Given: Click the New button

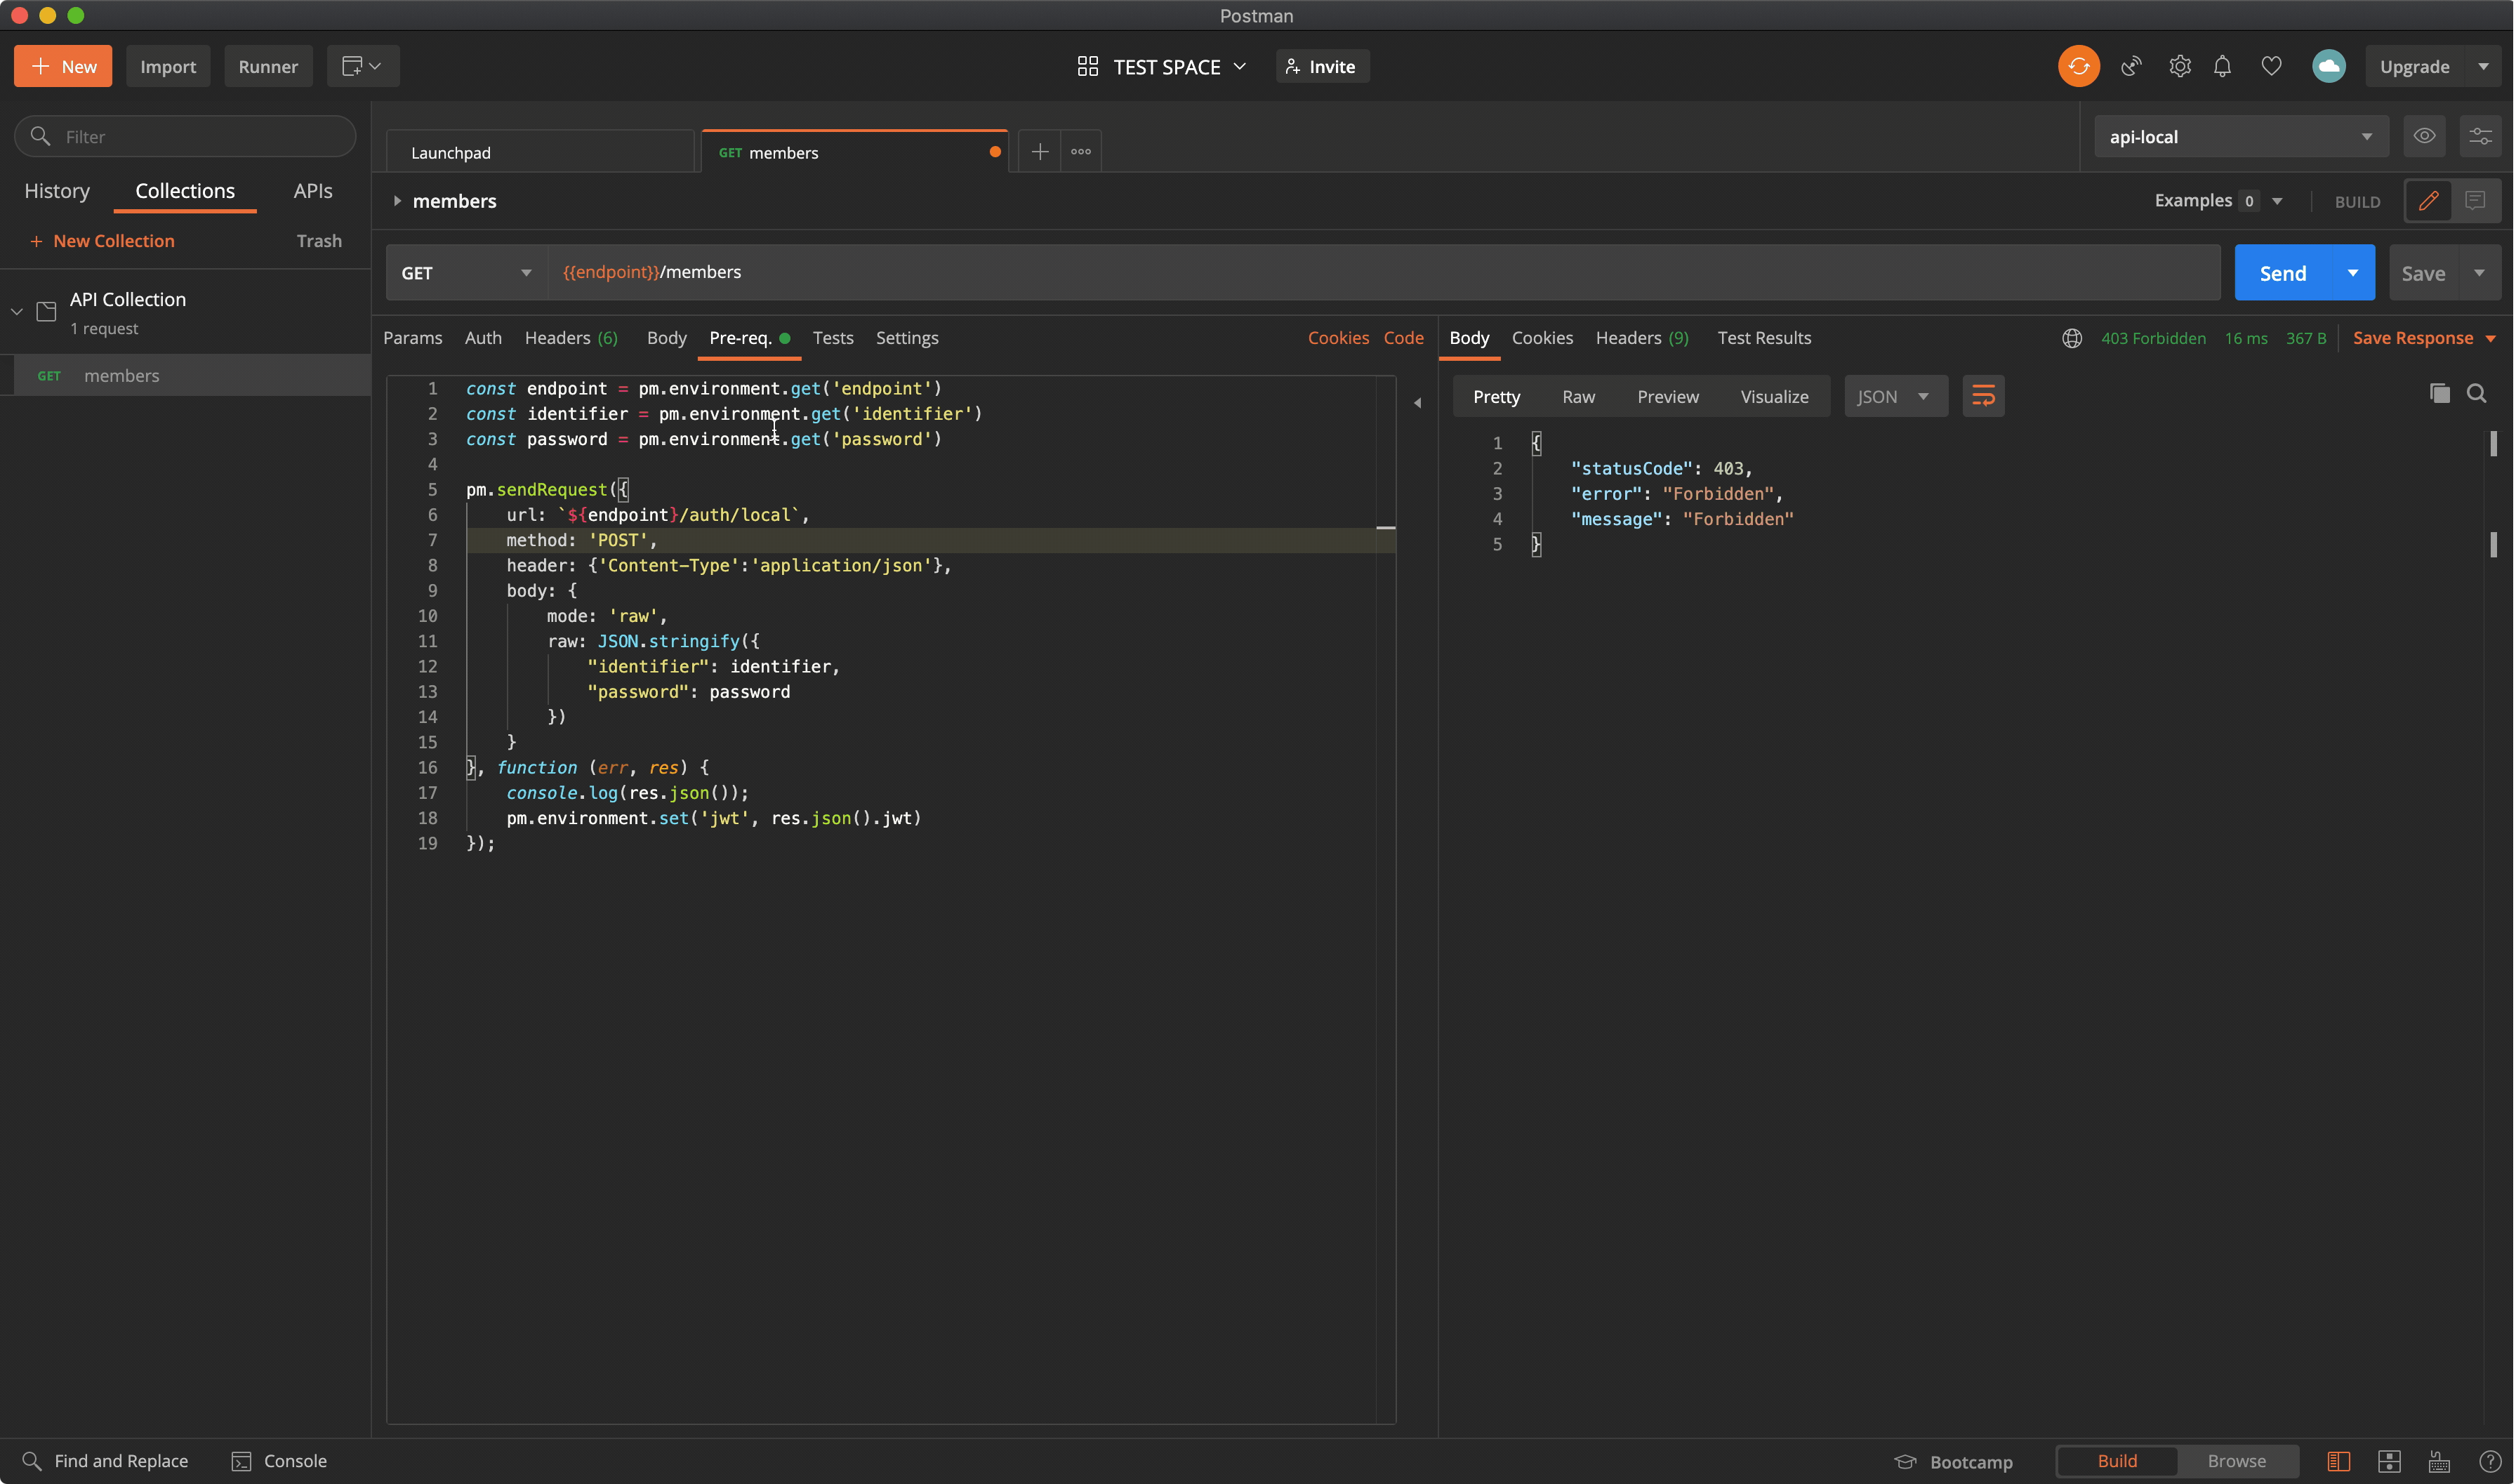Looking at the screenshot, I should [x=63, y=66].
